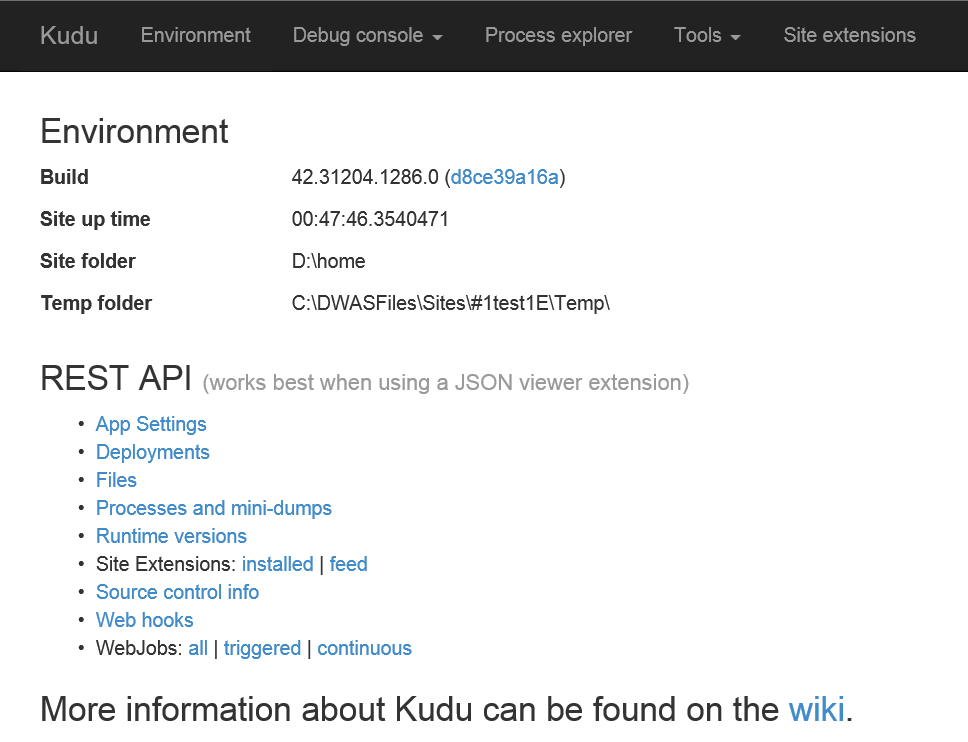Open Processes and mini-dumps link
This screenshot has height=742, width=968.
214,508
